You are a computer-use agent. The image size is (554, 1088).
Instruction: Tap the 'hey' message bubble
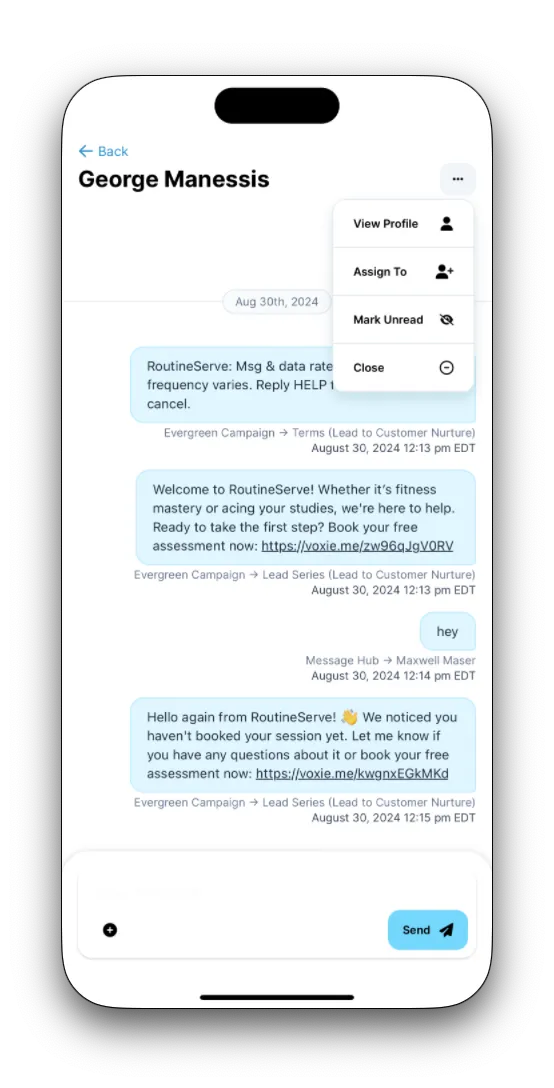click(x=448, y=631)
